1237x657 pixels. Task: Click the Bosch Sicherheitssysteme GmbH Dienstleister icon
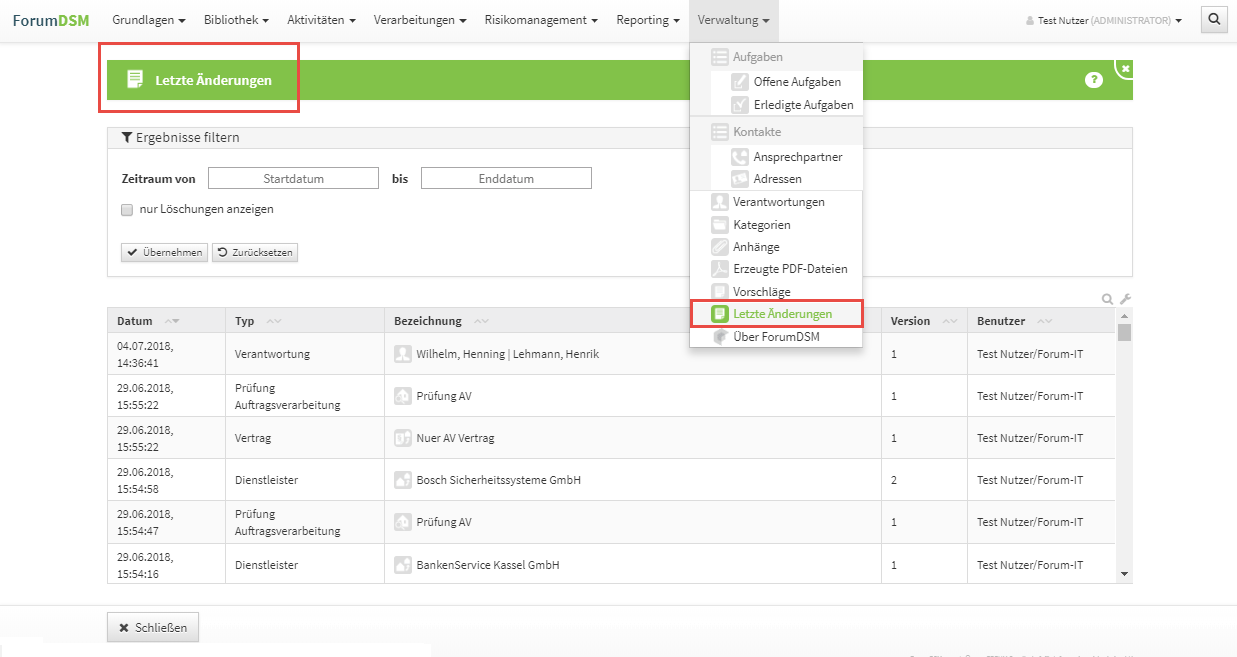tap(403, 480)
